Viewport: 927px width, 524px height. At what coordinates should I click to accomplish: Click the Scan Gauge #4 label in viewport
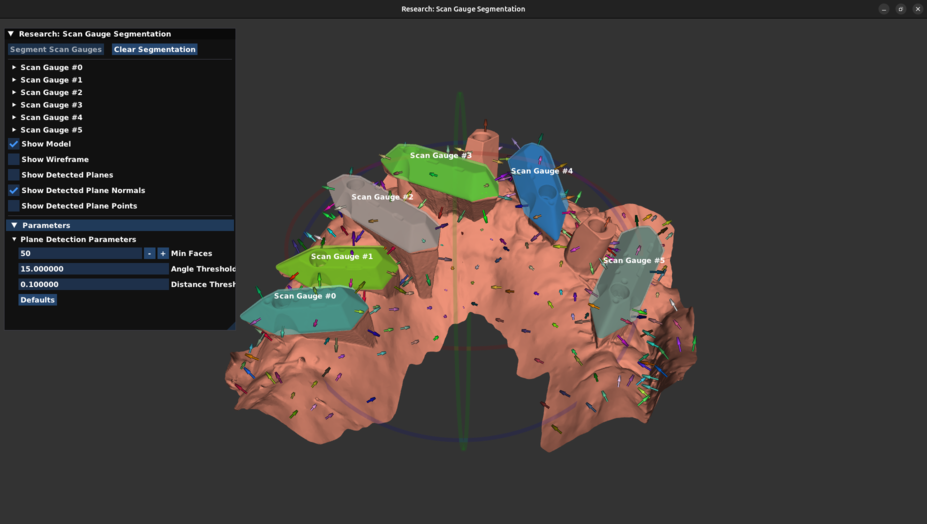click(x=541, y=171)
